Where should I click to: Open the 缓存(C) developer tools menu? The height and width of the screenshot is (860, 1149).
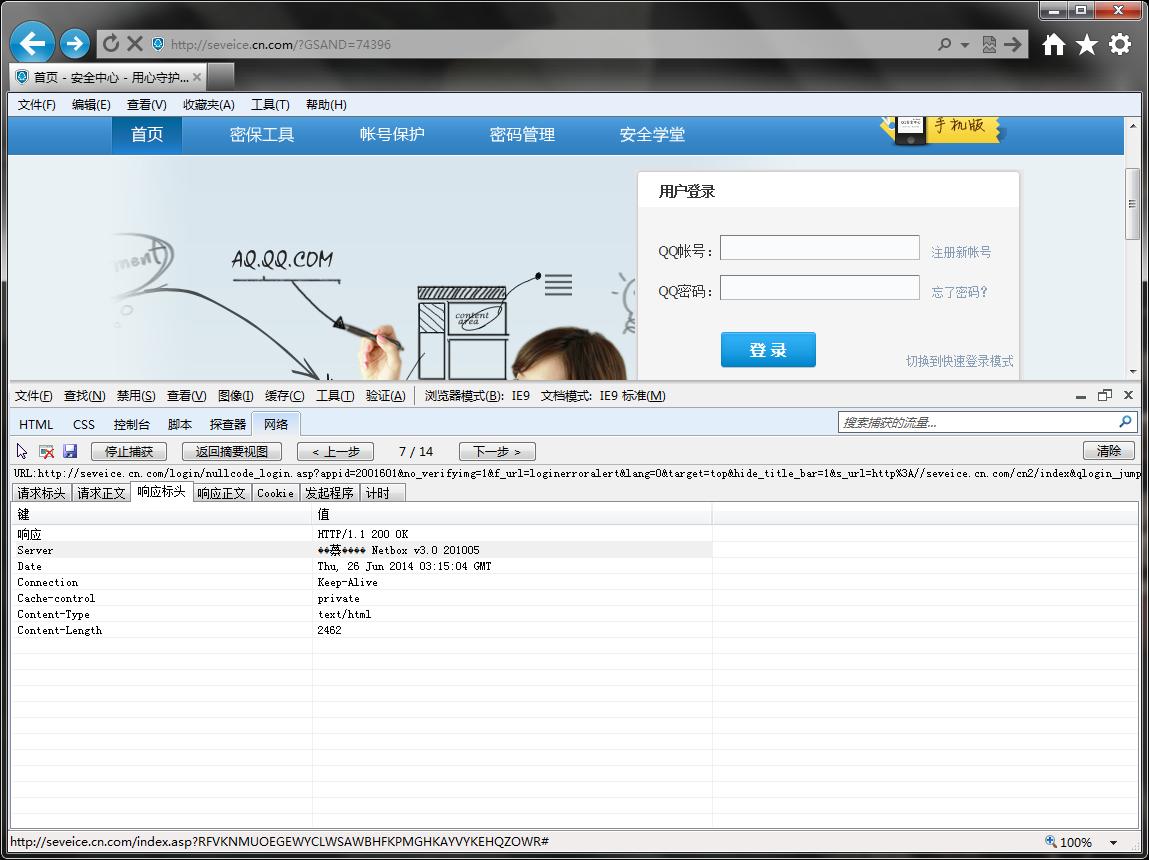(x=284, y=396)
